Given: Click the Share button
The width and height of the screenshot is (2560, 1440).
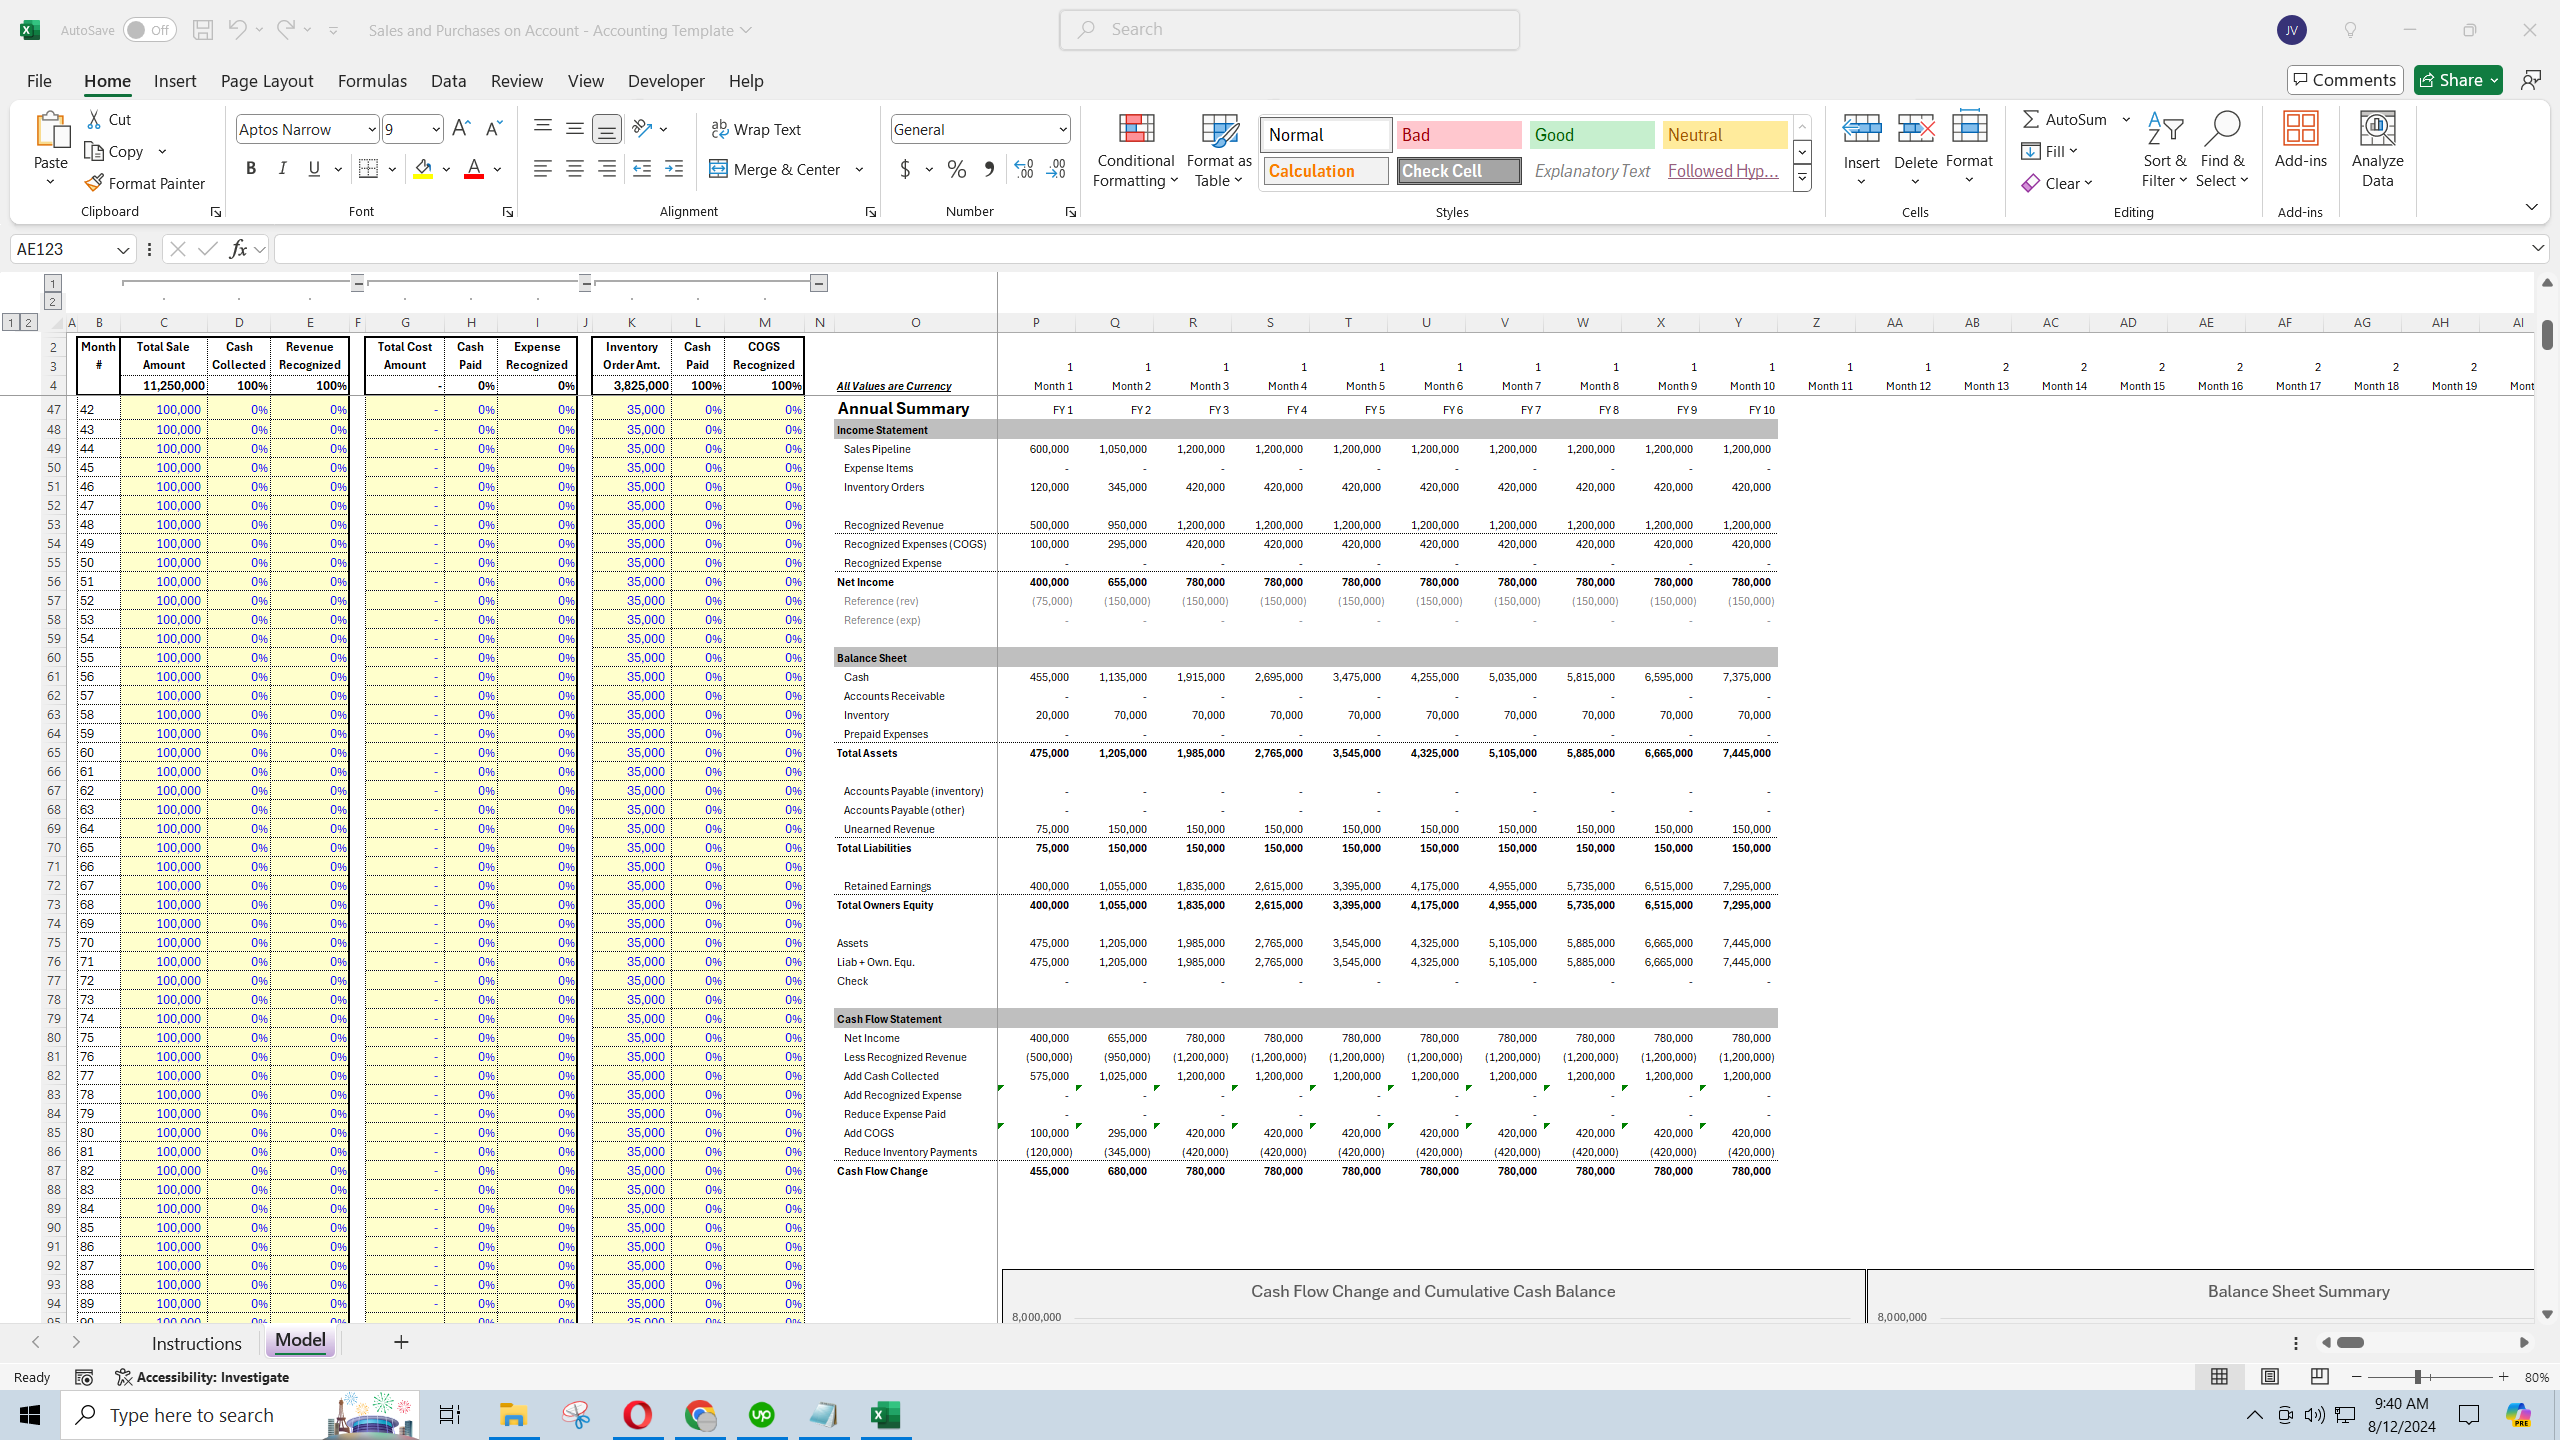Looking at the screenshot, I should (2458, 80).
